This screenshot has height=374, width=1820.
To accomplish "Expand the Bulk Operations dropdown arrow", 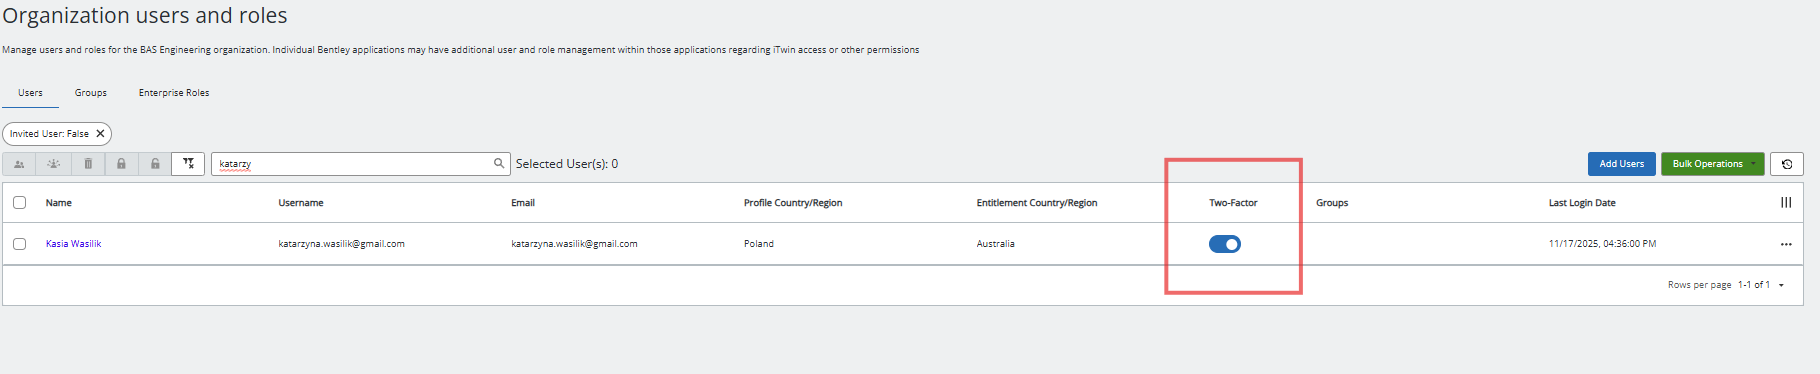I will click(1753, 164).
